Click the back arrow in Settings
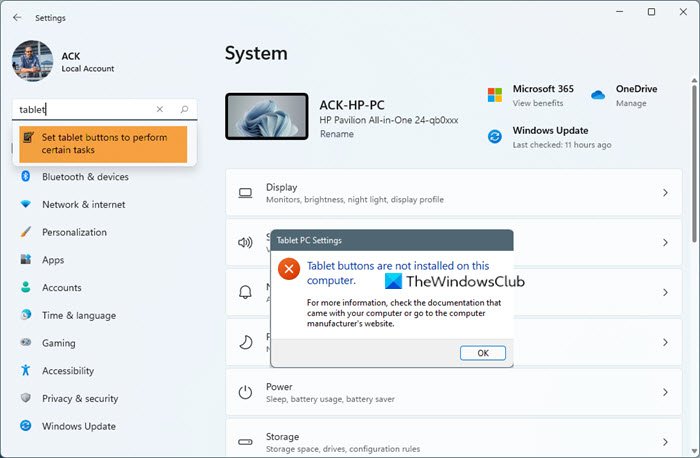Viewport: 700px width, 458px height. tap(17, 17)
